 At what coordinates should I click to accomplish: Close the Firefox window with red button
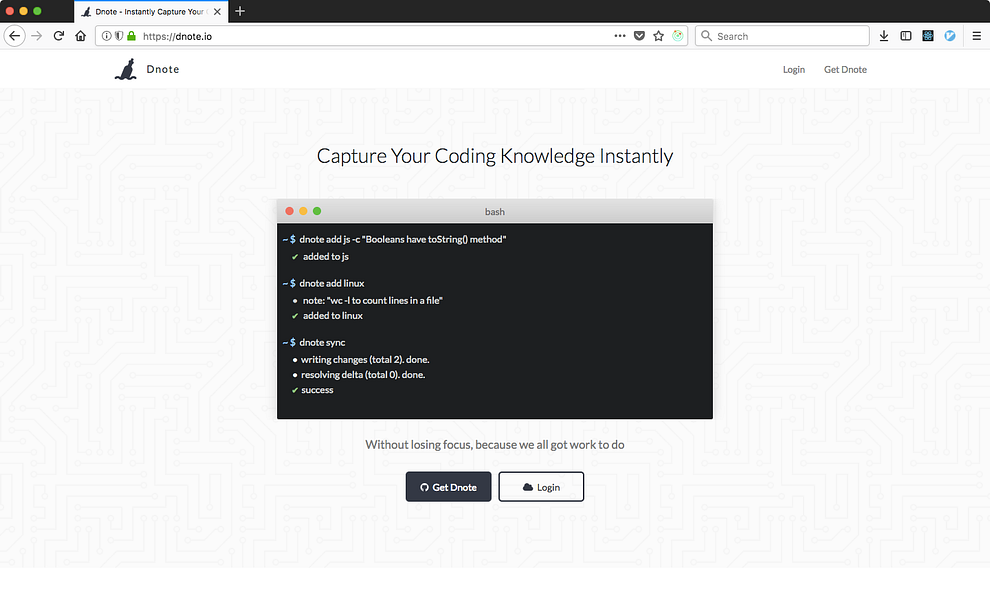point(9,11)
